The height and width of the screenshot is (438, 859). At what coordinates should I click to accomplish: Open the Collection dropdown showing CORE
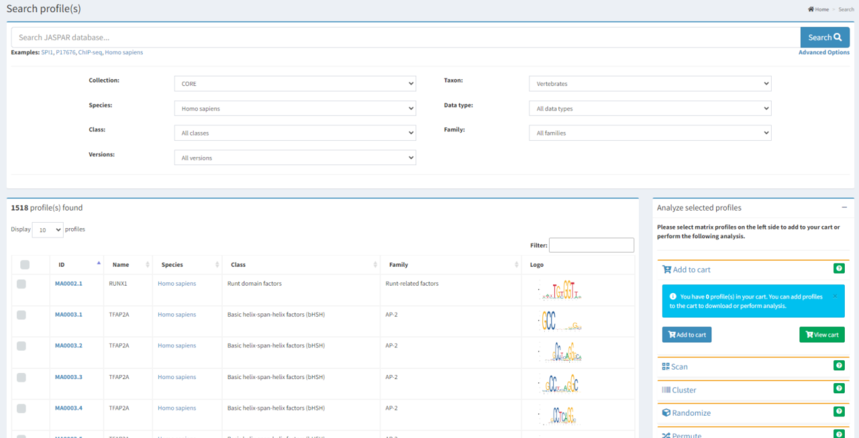click(295, 84)
